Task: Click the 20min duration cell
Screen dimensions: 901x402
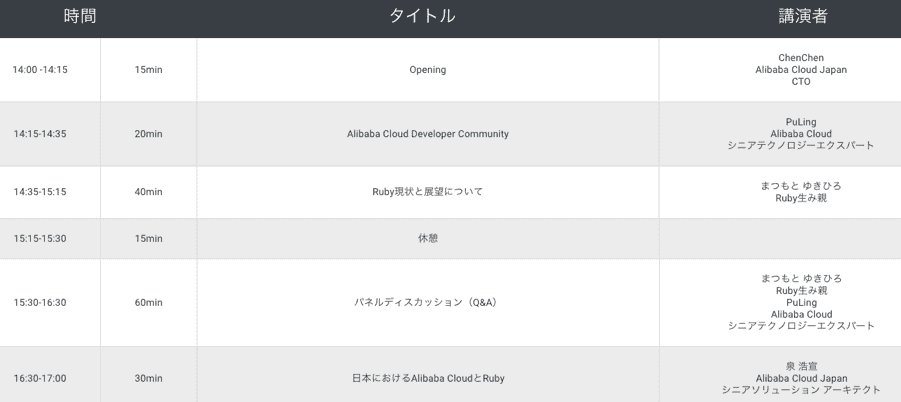Action: tap(149, 134)
